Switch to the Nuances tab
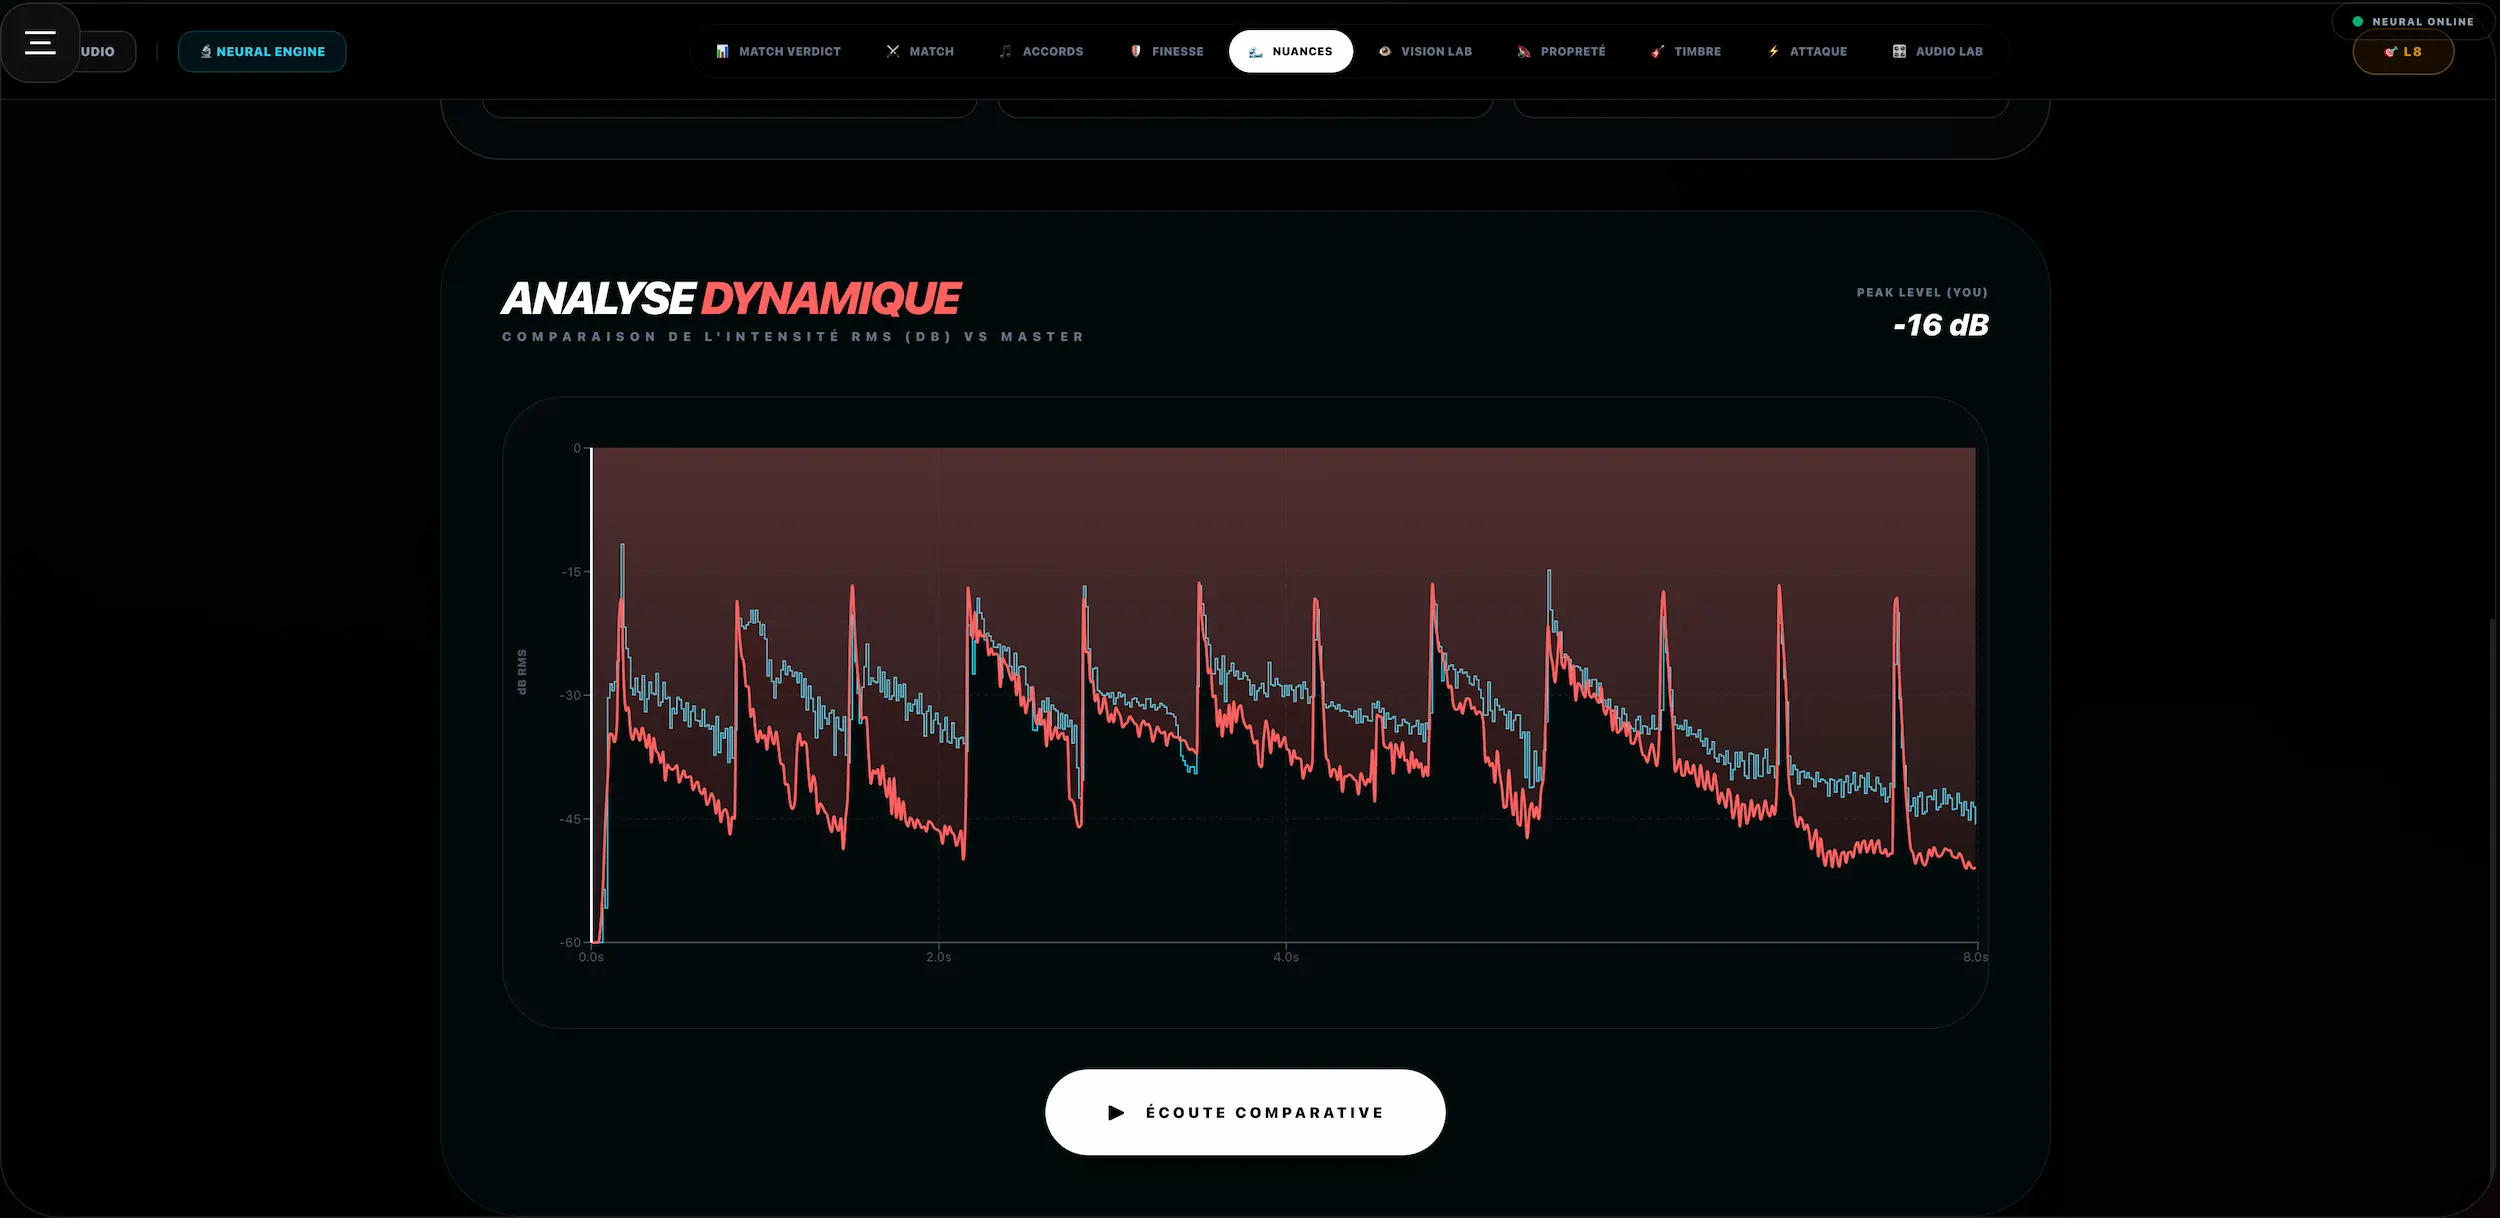 1291,50
